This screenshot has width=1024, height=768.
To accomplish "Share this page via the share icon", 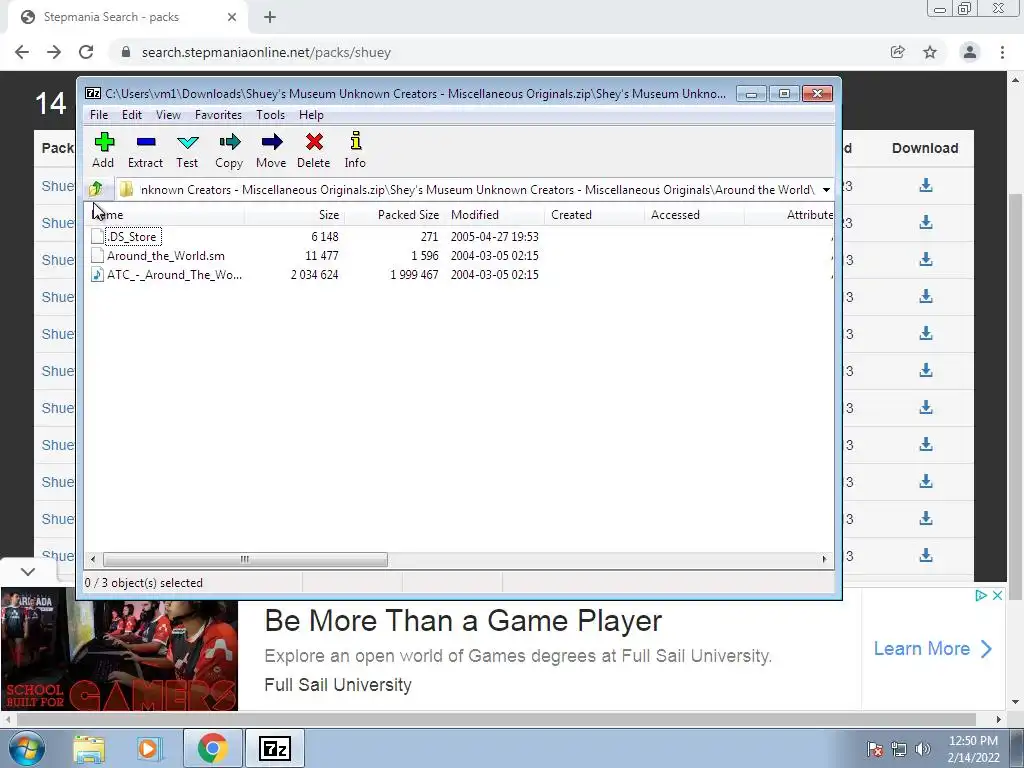I will point(898,52).
